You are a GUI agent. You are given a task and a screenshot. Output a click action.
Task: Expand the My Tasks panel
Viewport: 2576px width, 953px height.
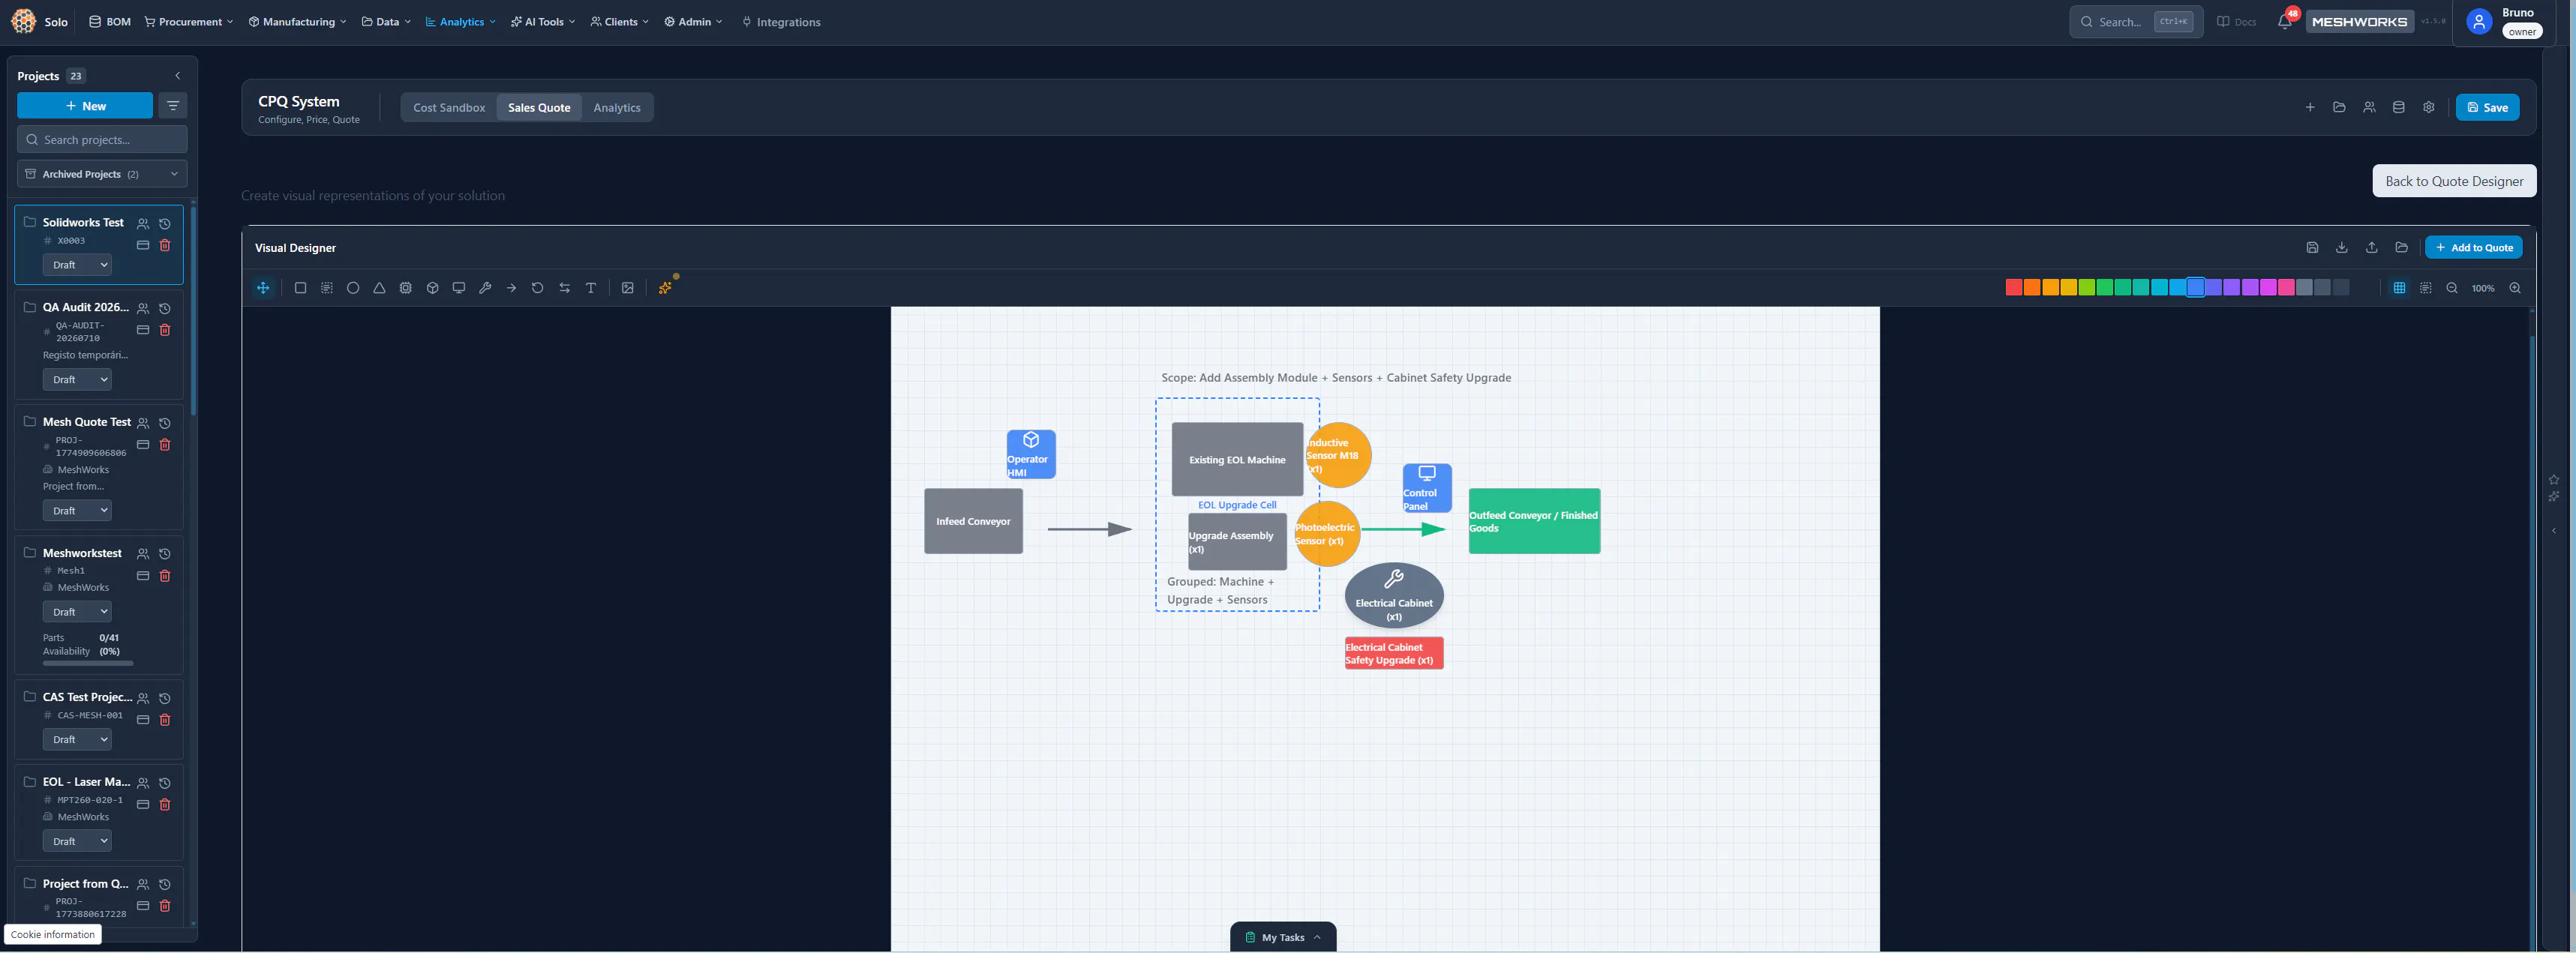[1283, 937]
